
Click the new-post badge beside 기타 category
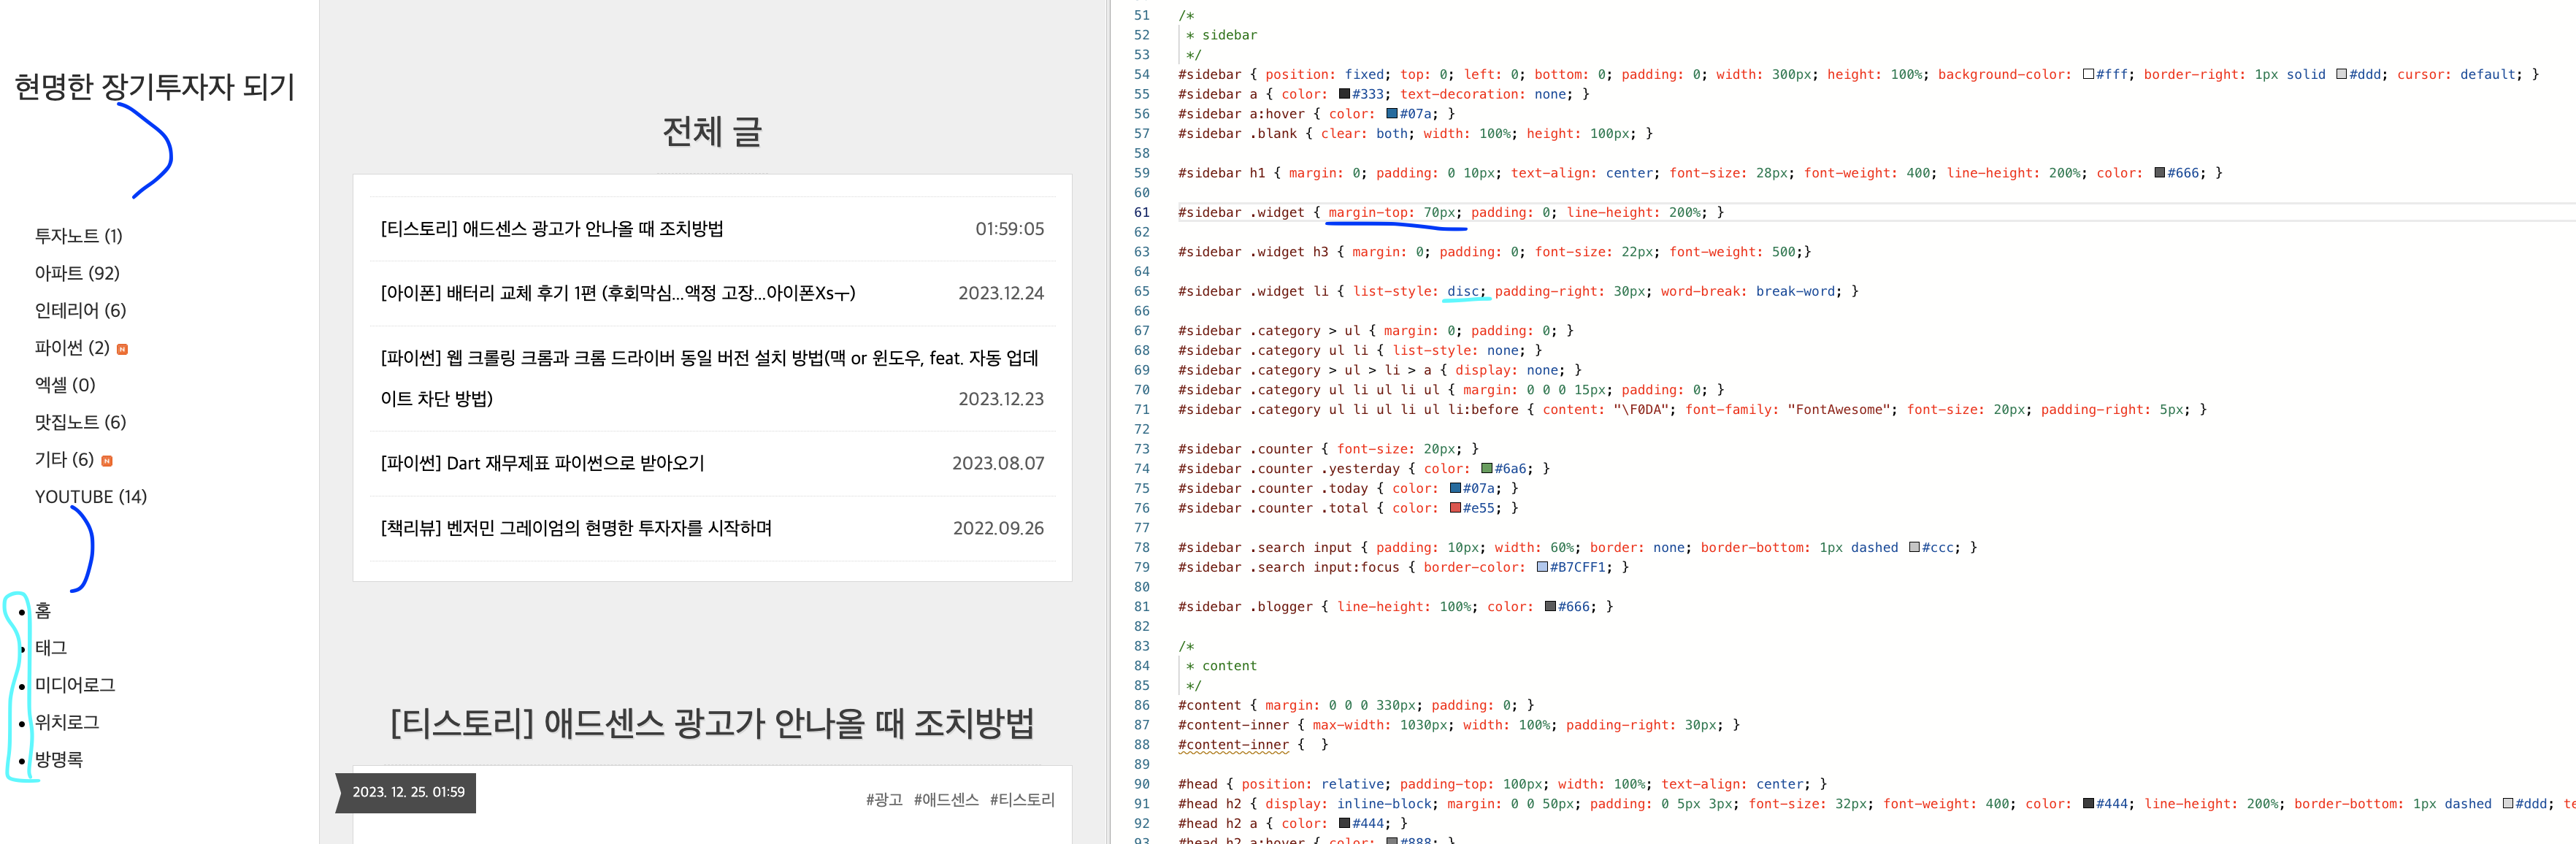[x=107, y=461]
